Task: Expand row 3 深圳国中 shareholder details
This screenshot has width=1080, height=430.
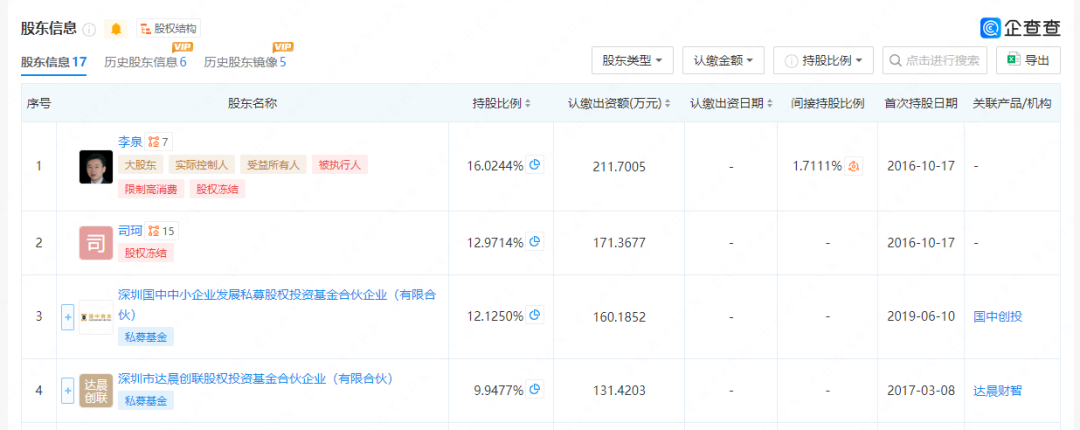Action: click(x=68, y=316)
